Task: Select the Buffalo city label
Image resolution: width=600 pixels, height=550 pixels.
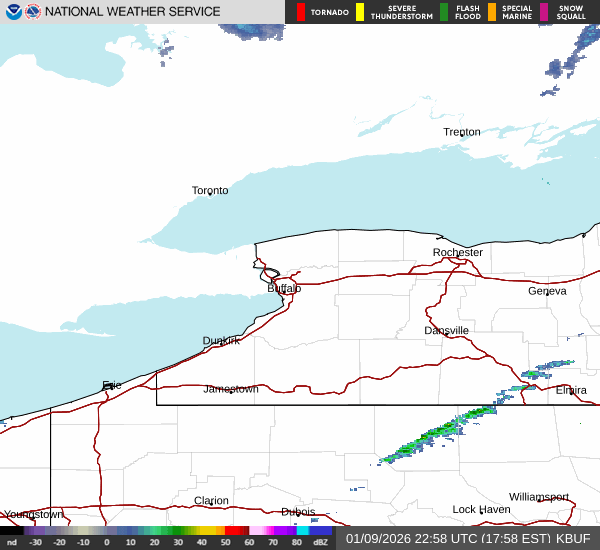Action: coord(284,288)
